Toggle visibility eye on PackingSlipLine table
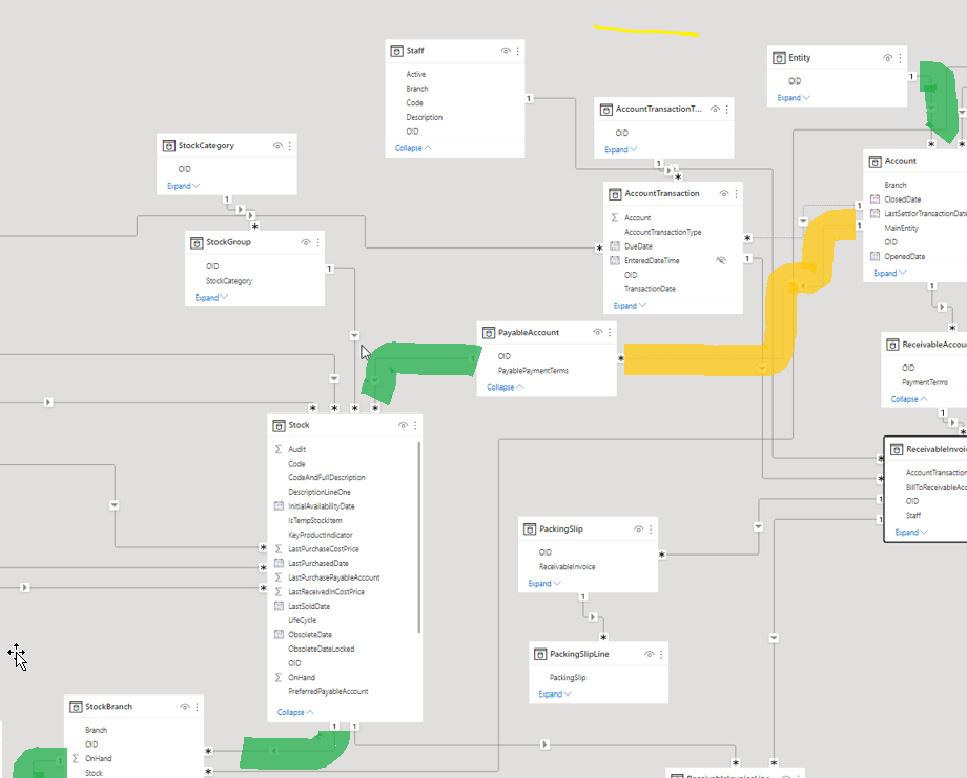The image size is (967, 778). point(648,654)
